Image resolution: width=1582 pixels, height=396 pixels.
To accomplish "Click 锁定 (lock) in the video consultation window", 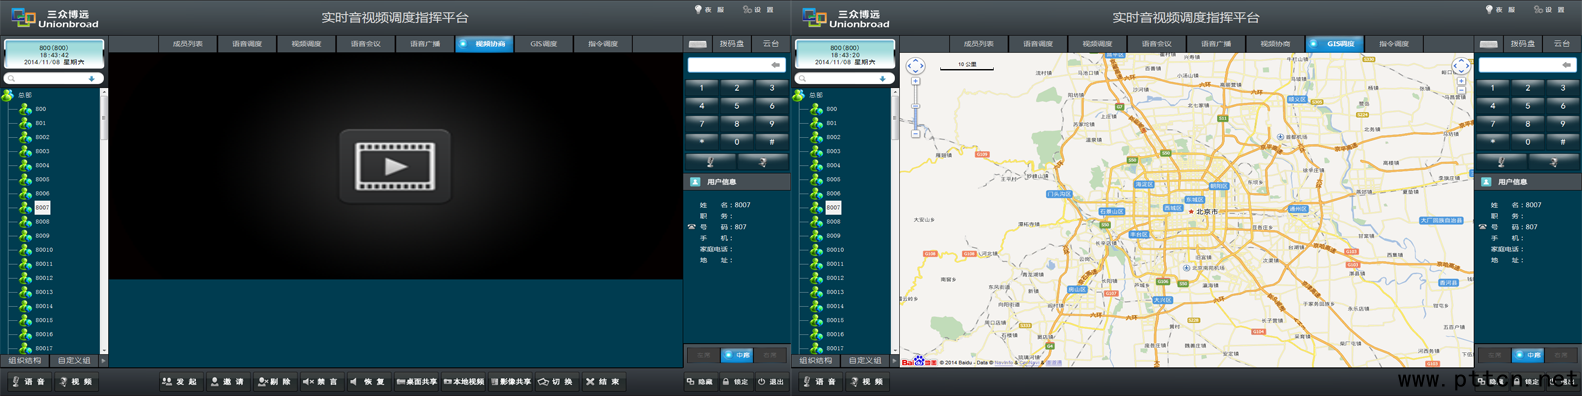I will coord(736,382).
